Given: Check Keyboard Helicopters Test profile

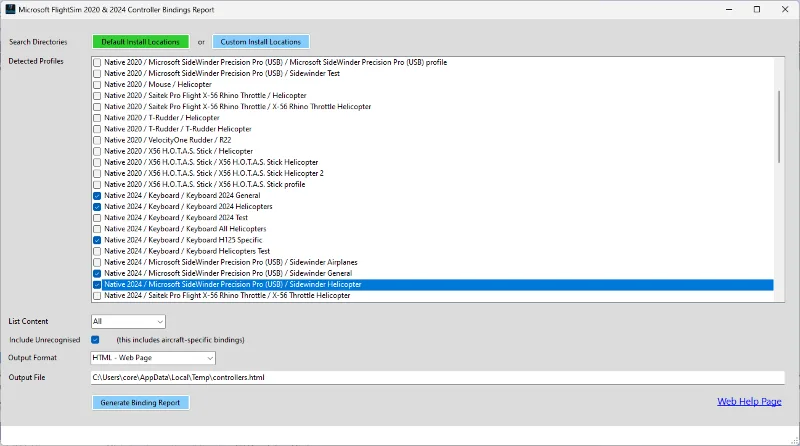Looking at the screenshot, I should click(97, 252).
